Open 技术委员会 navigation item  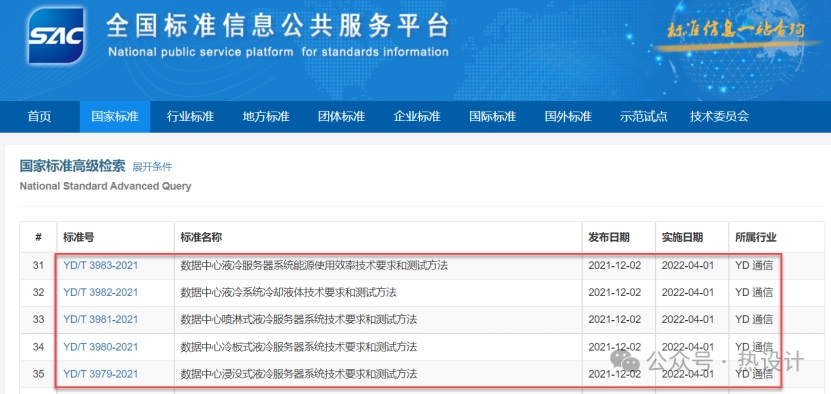pyautogui.click(x=719, y=117)
